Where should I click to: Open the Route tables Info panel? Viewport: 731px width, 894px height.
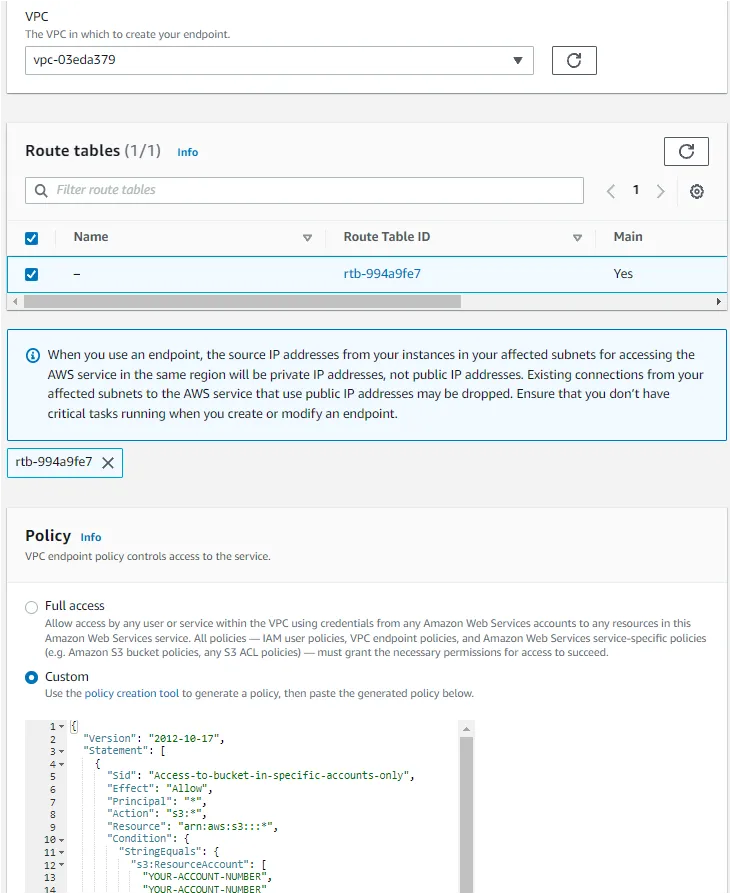[x=187, y=152]
